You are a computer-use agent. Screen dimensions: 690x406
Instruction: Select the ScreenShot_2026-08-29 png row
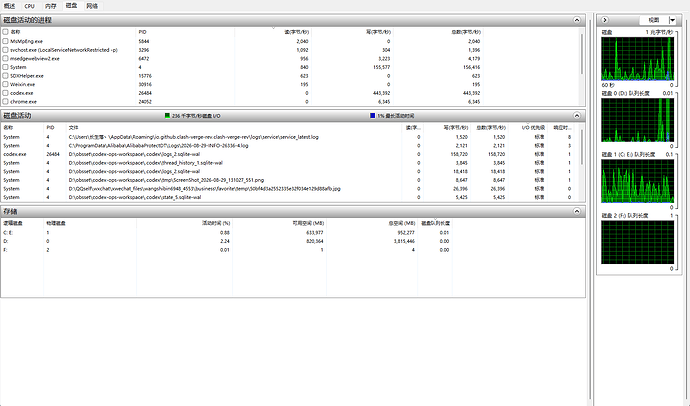(290, 180)
